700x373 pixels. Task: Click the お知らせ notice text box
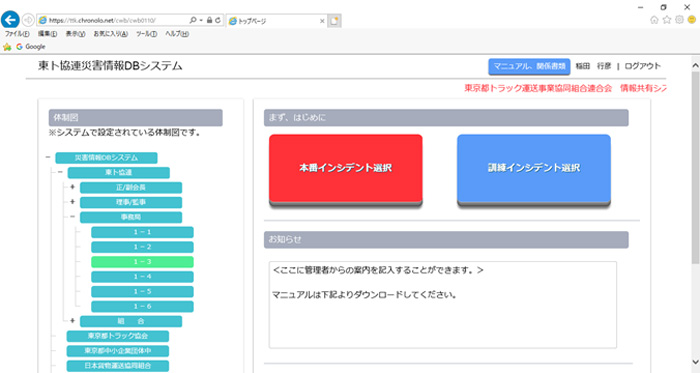tap(443, 305)
